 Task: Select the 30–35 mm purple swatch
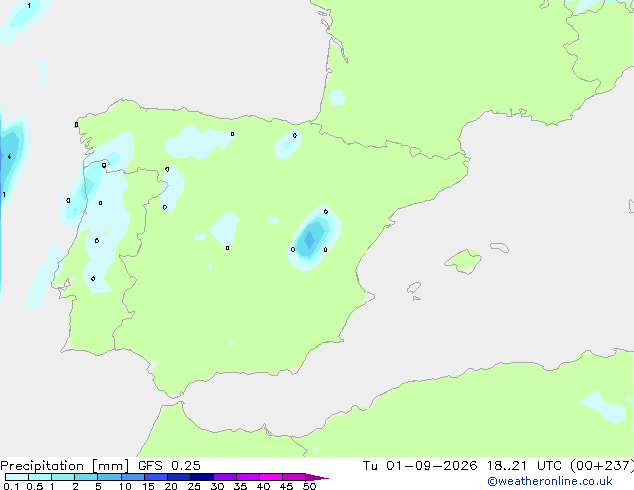point(225,477)
